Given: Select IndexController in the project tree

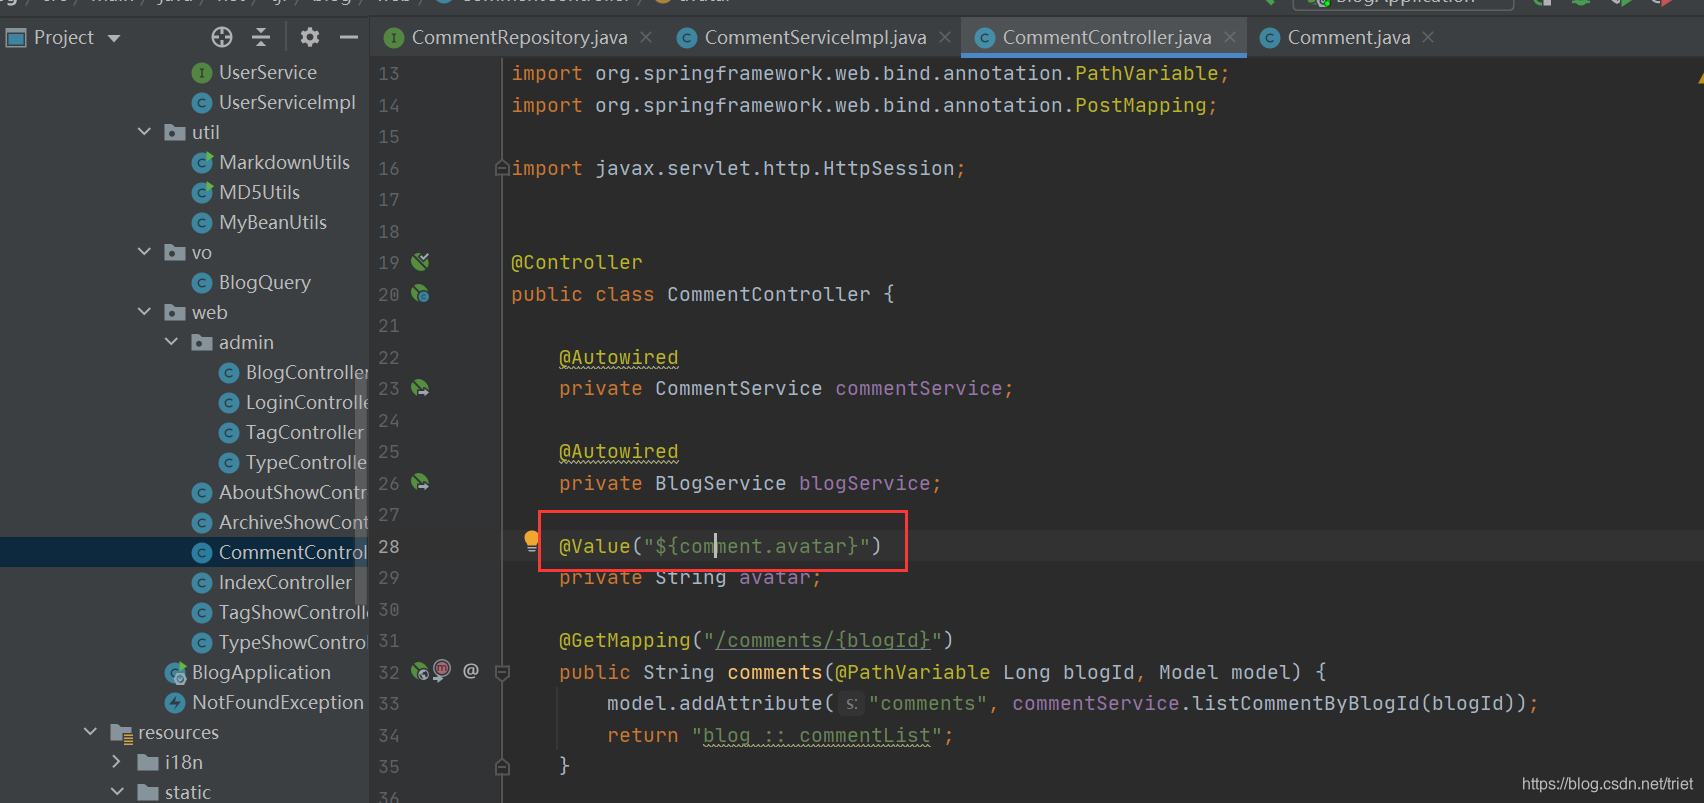Looking at the screenshot, I should [284, 582].
